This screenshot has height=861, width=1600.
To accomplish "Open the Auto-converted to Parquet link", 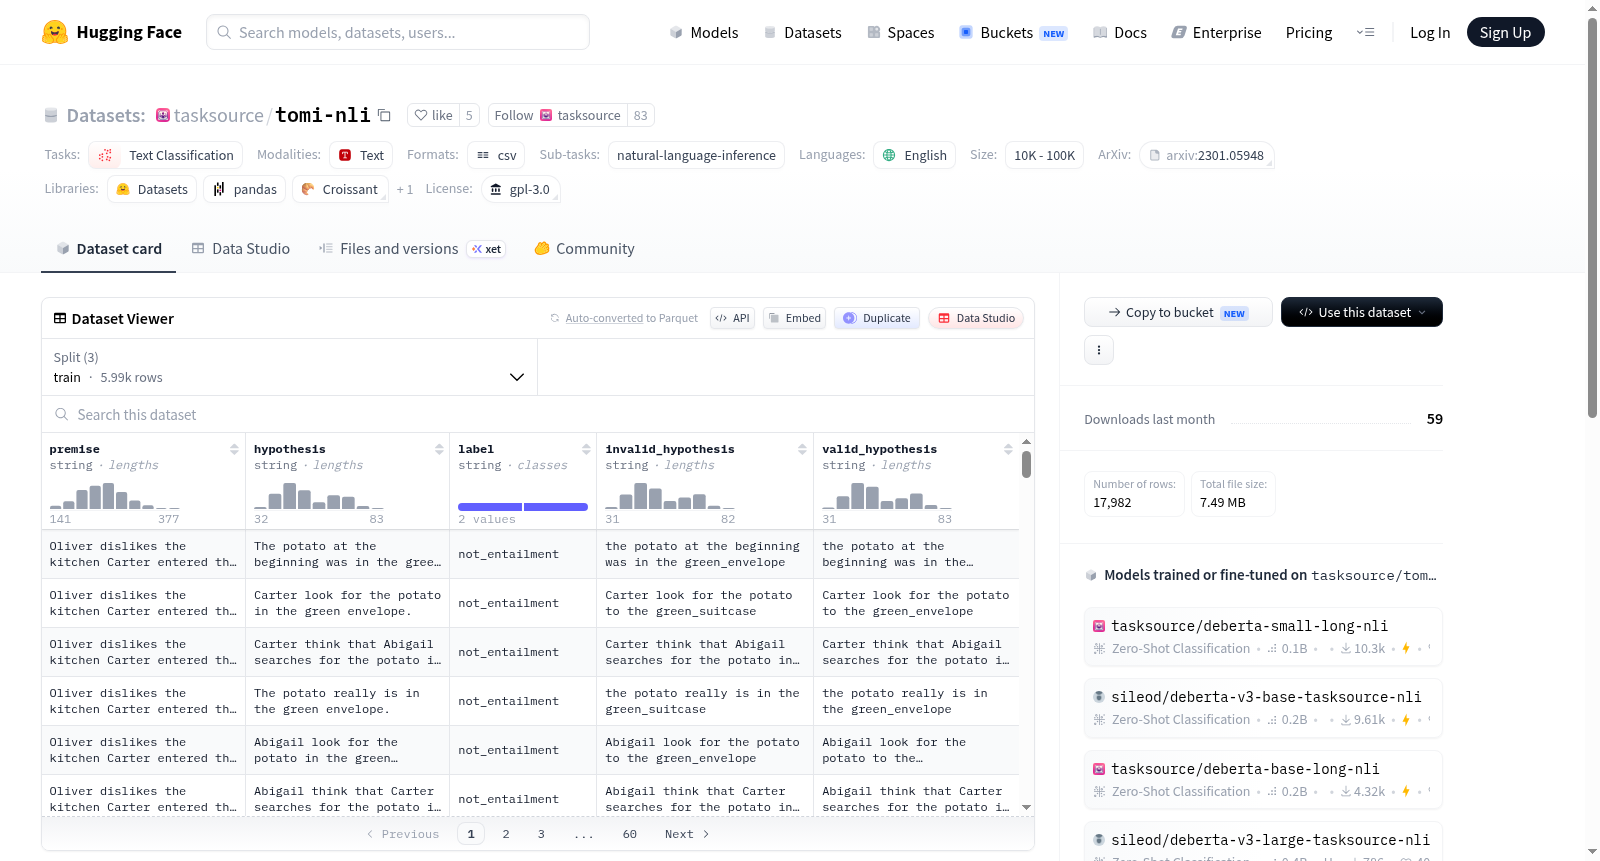I will tap(632, 318).
